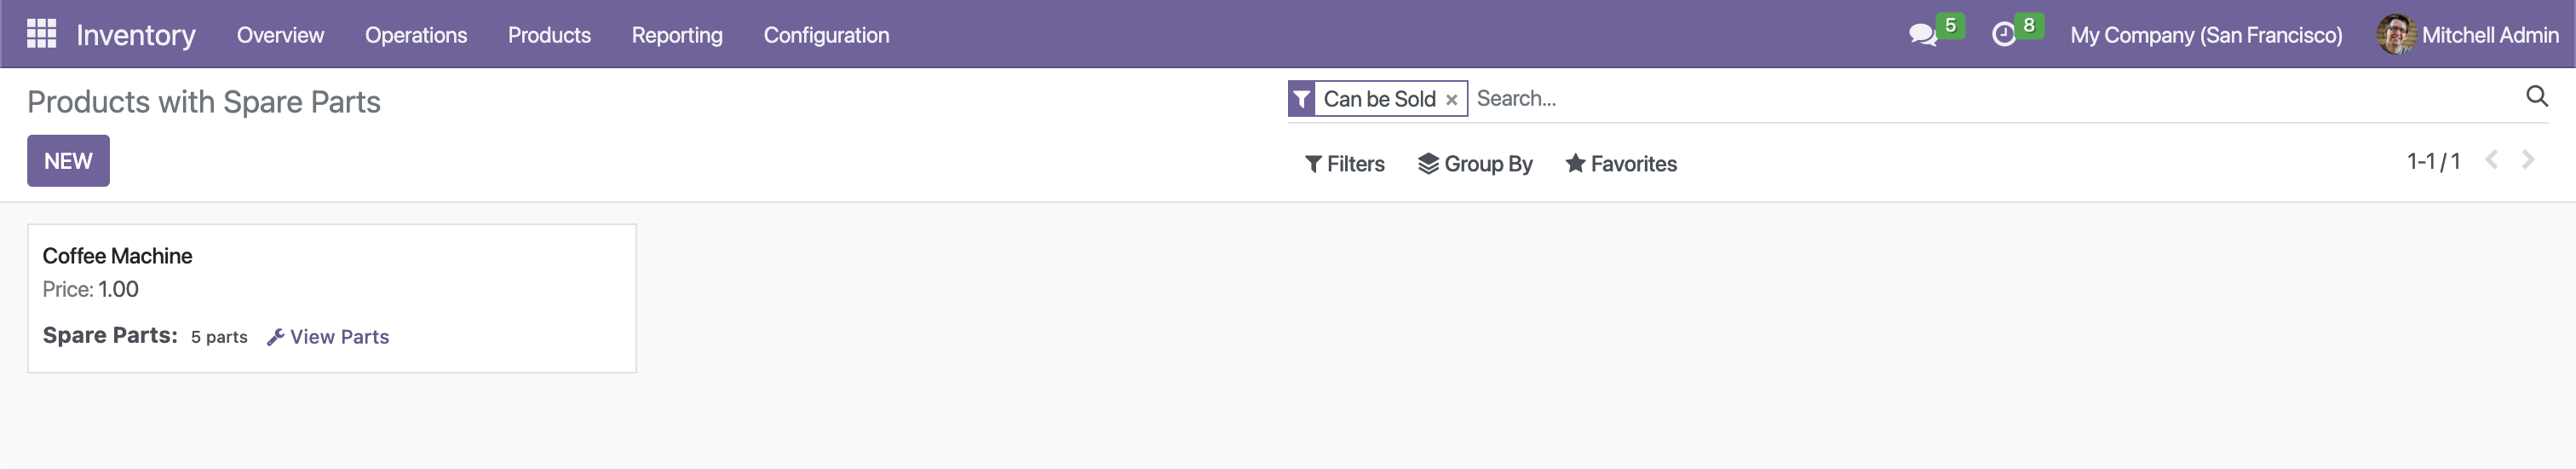Viewport: 2576px width, 469px height.
Task: Open the Configuration menu
Action: (x=826, y=35)
